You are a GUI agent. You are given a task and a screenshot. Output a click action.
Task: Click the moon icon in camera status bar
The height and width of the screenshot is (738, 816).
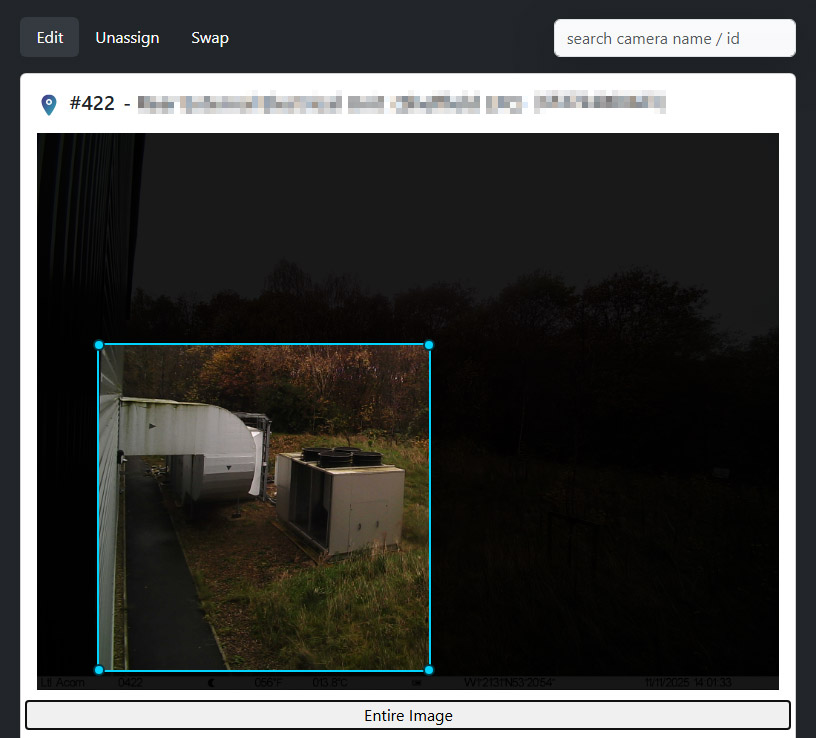coord(211,683)
